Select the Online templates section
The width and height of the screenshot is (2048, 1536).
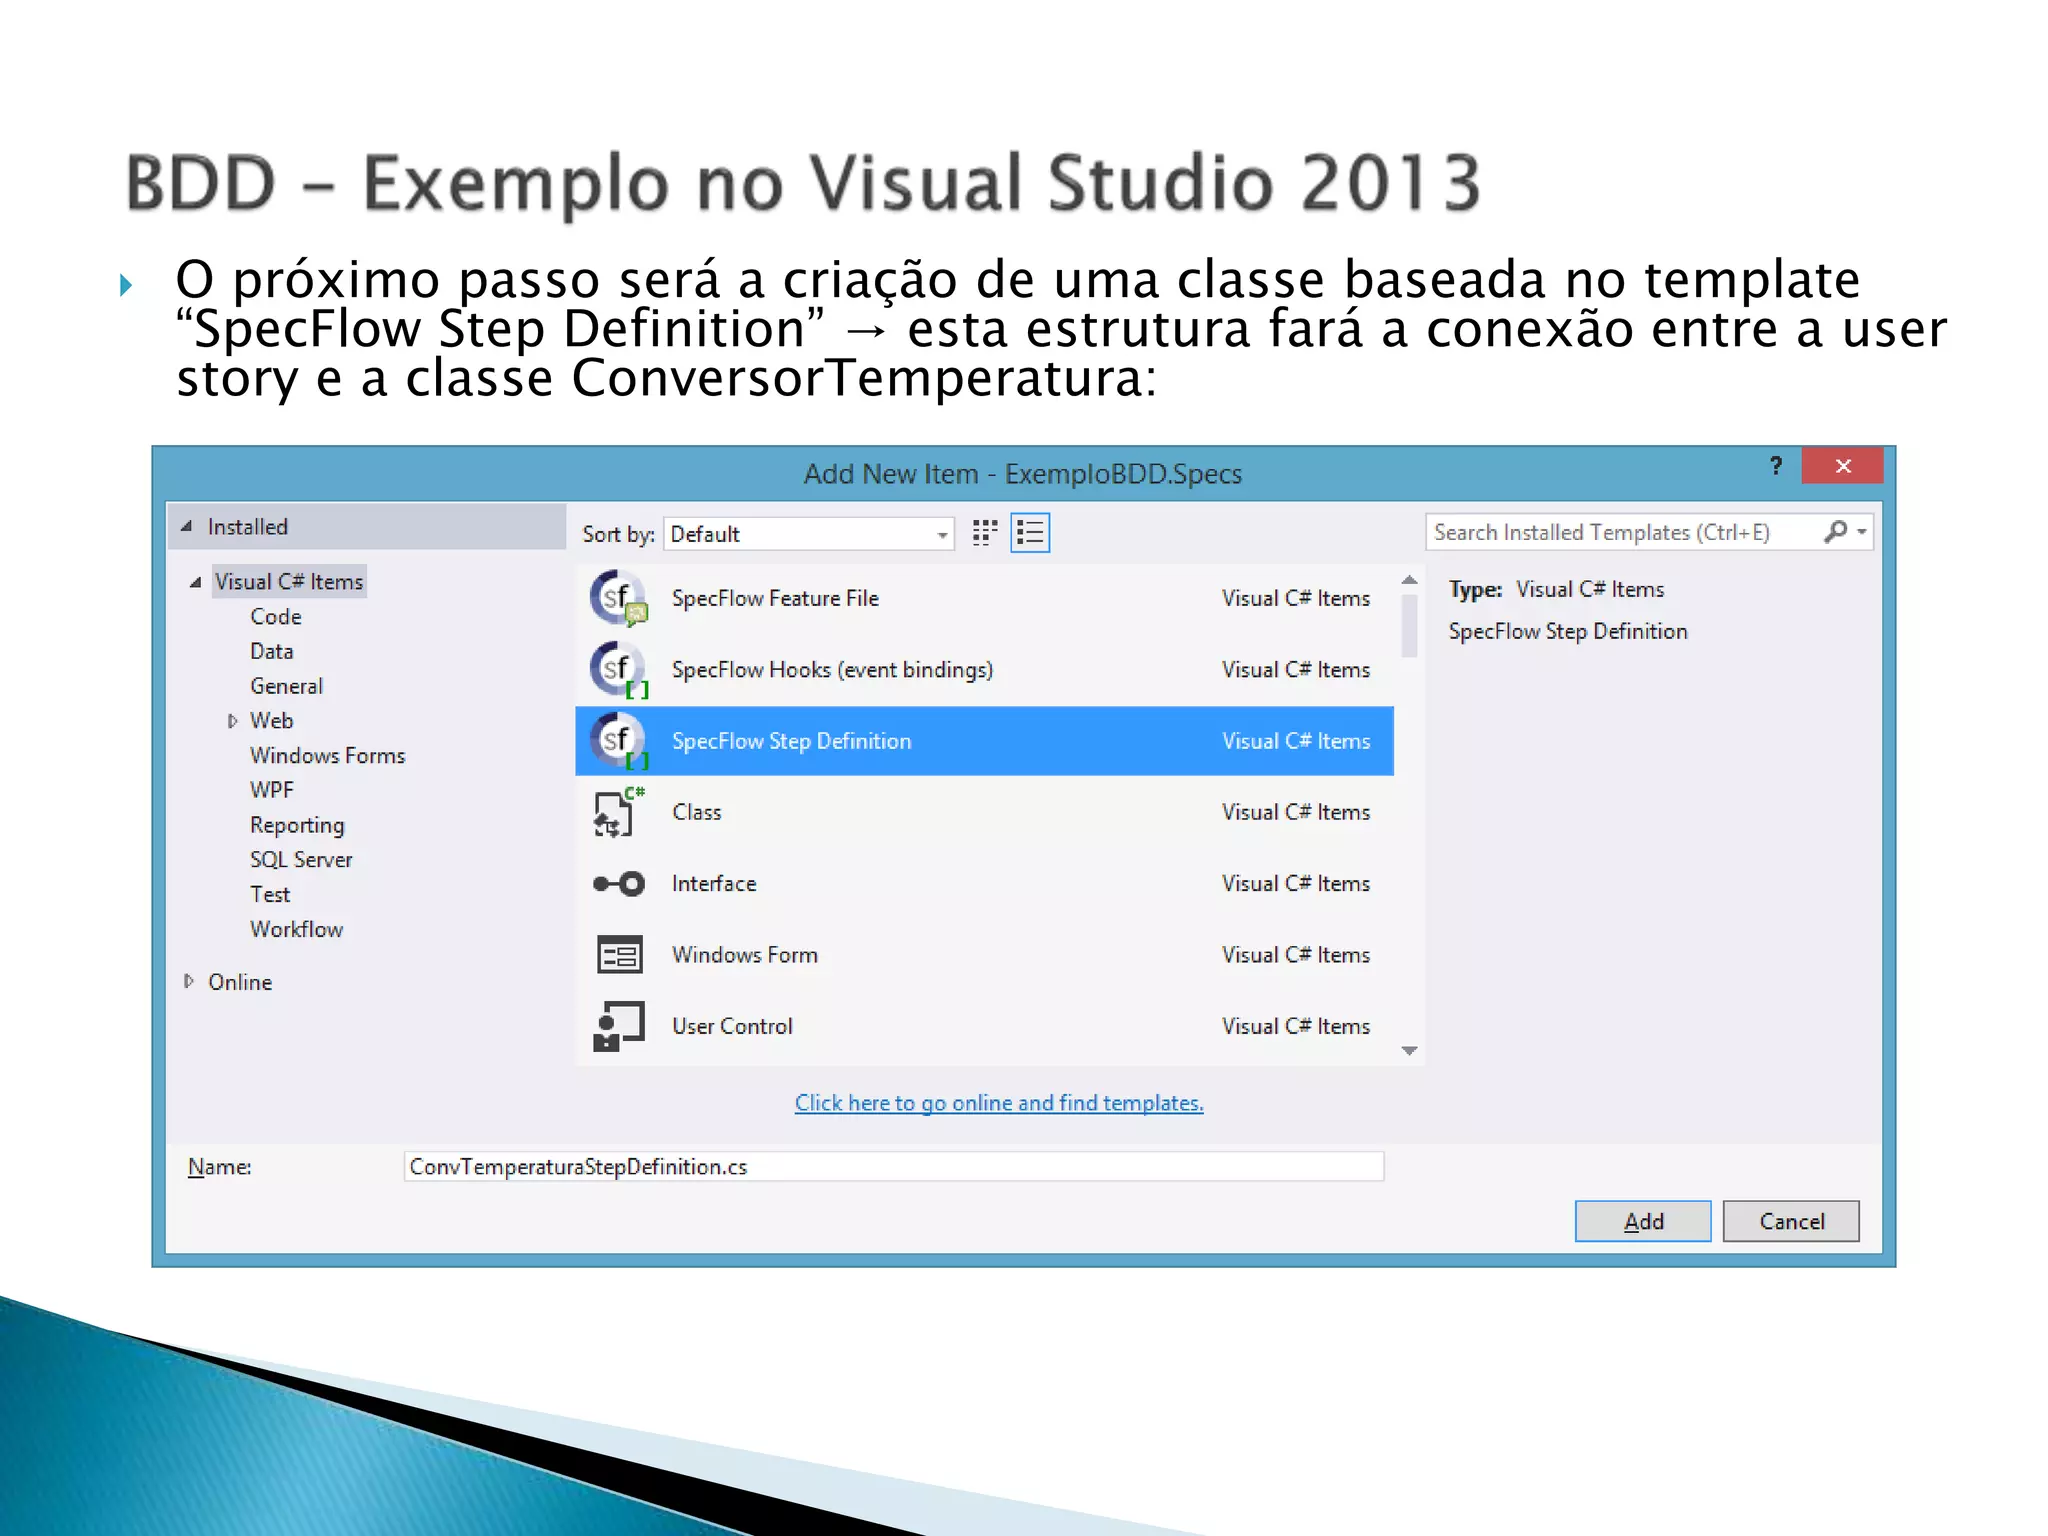point(240,983)
